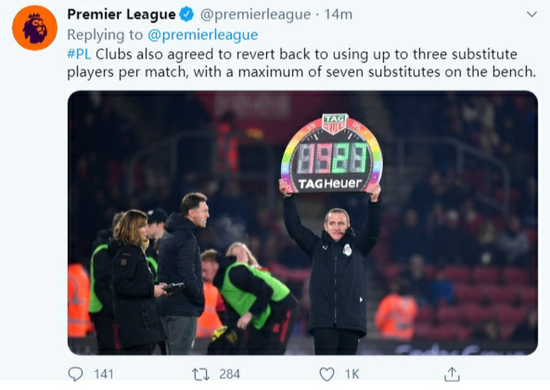This screenshot has width=550, height=390.
Task: Click the TAG Heuer board in photo
Action: pyautogui.click(x=331, y=154)
